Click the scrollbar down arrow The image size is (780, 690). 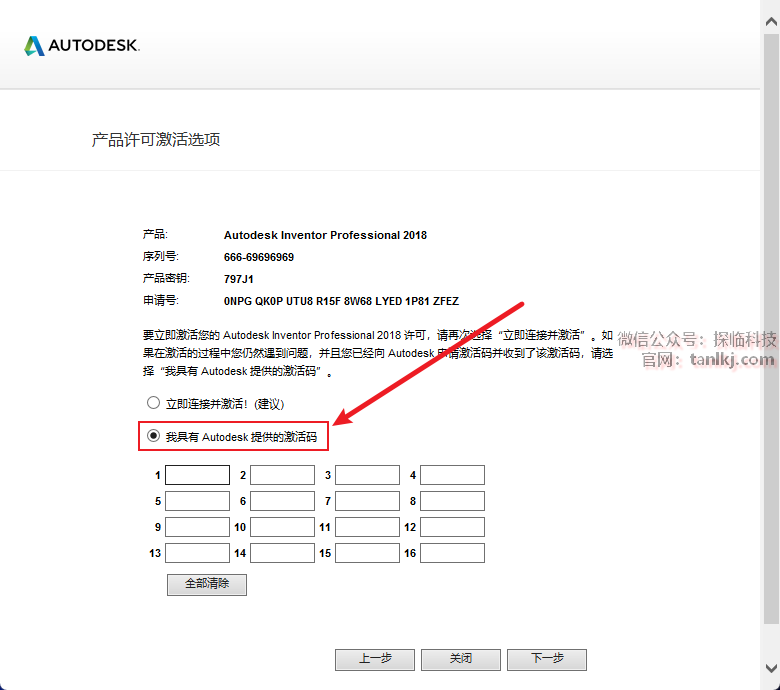coord(772,668)
